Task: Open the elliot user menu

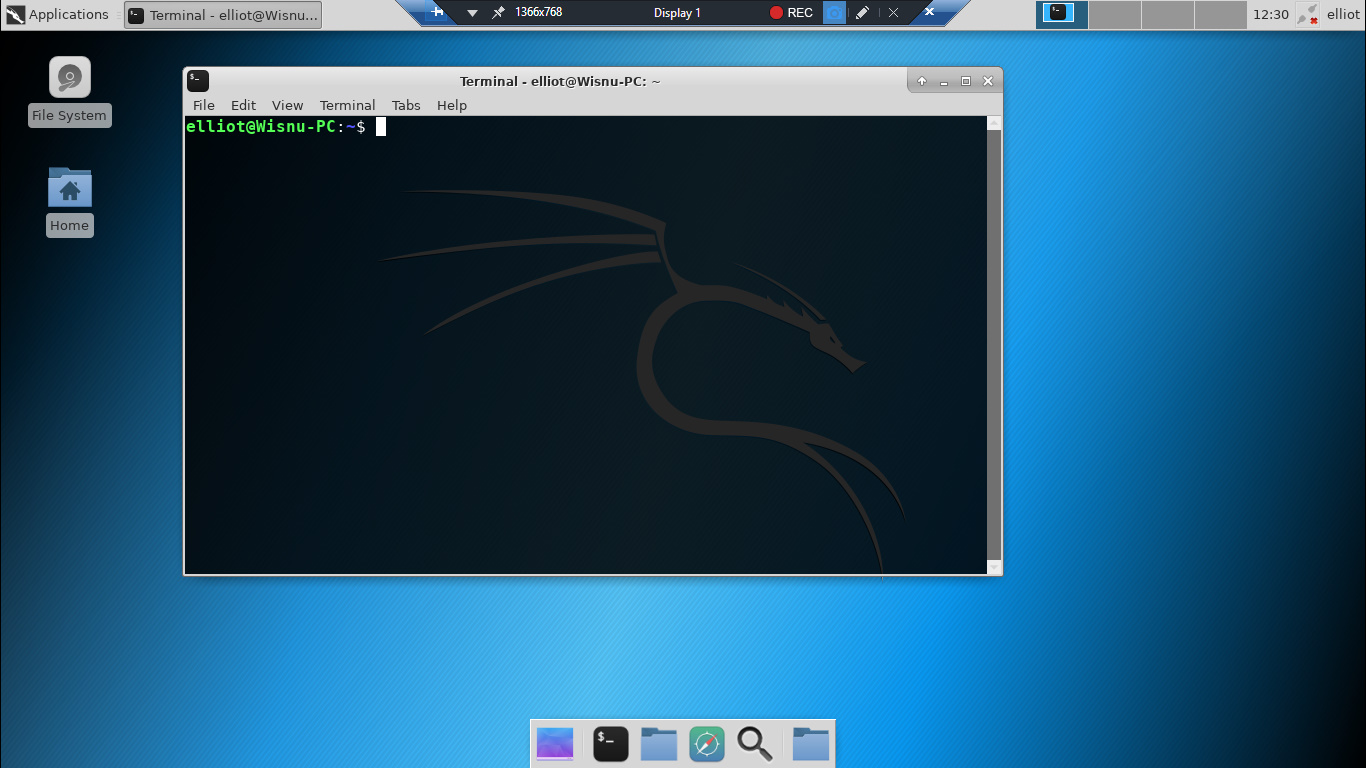Action: (1343, 14)
